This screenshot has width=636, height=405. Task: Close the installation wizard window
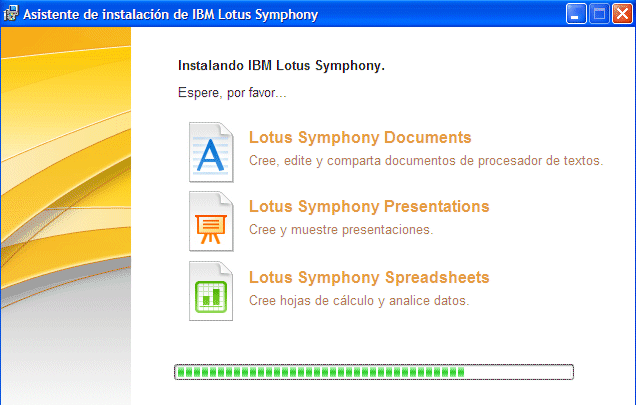point(622,14)
